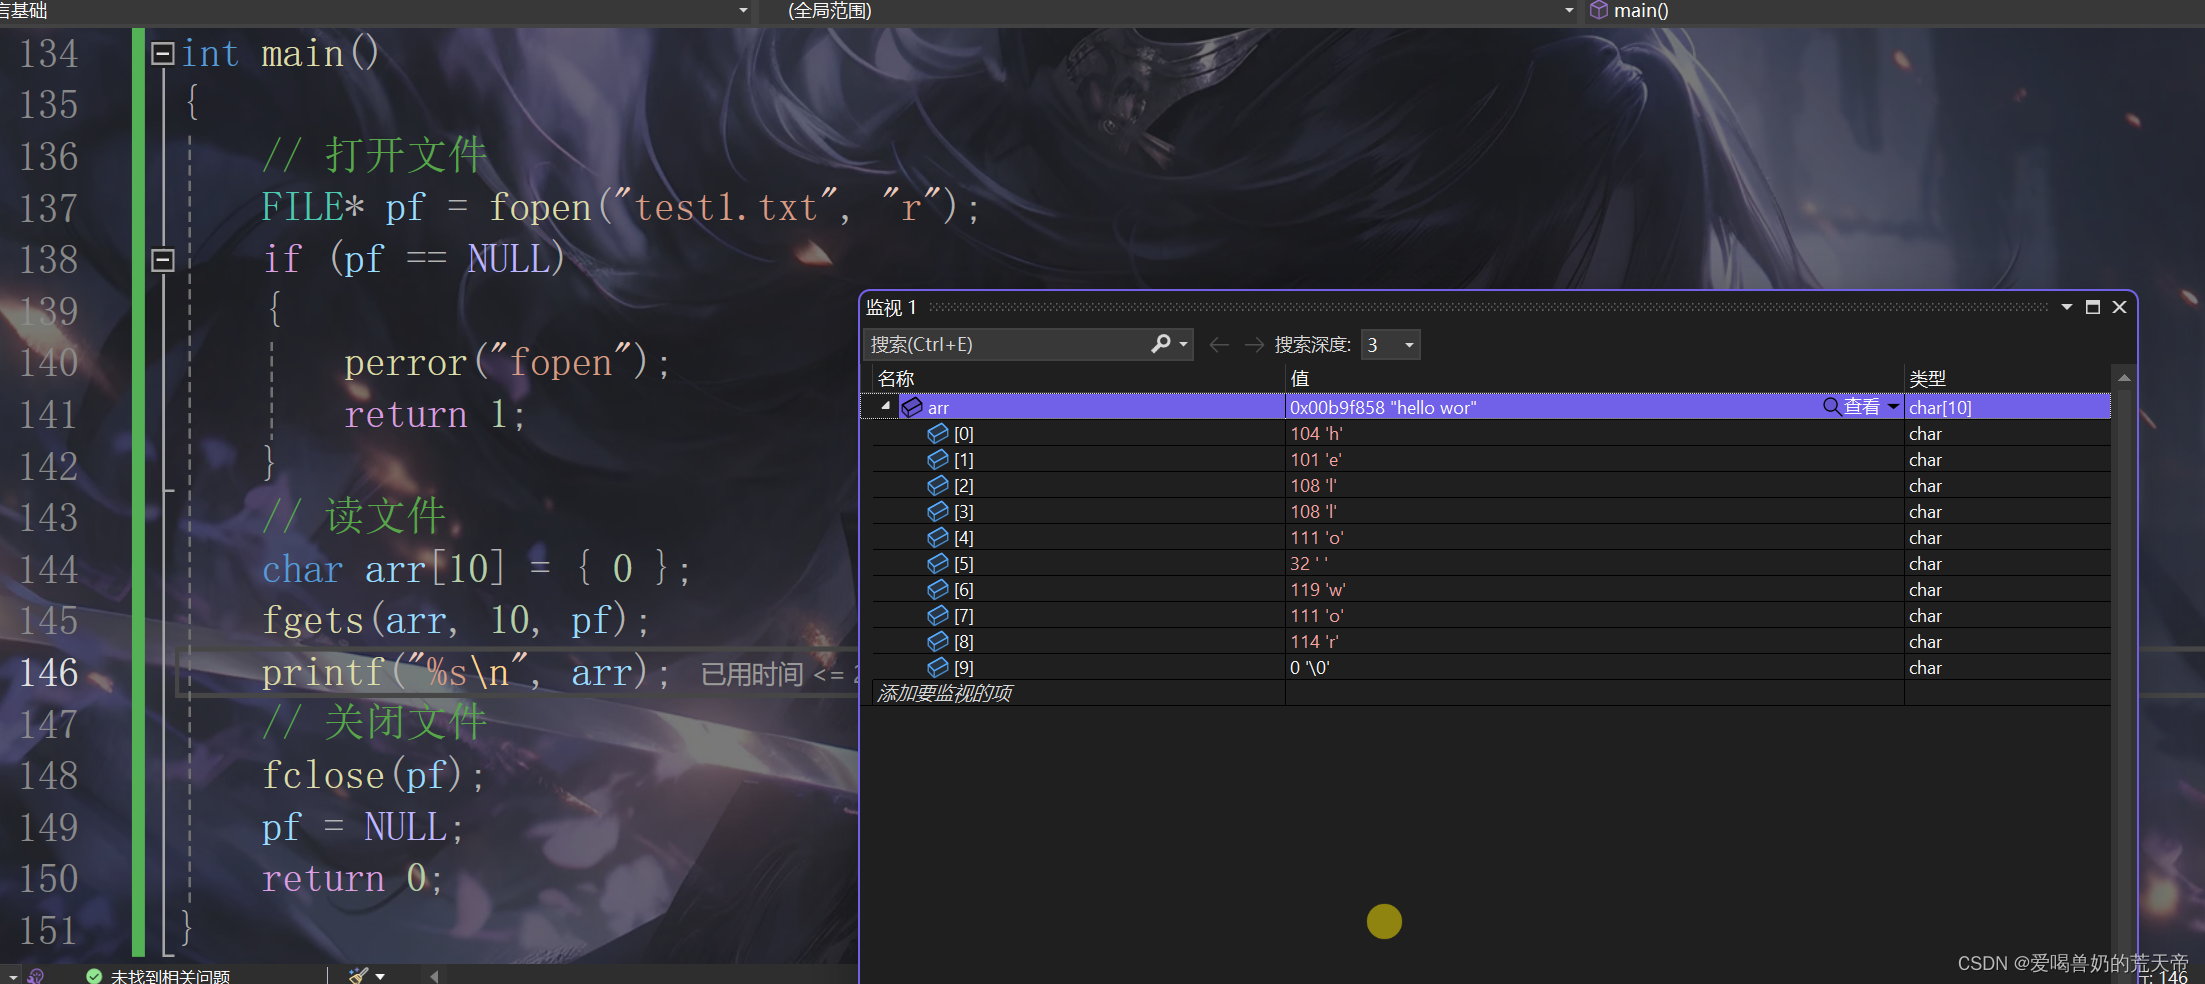Screen dimensions: 2205x984
Task: Maximize the 监视 1 watch window
Action: [x=2093, y=307]
